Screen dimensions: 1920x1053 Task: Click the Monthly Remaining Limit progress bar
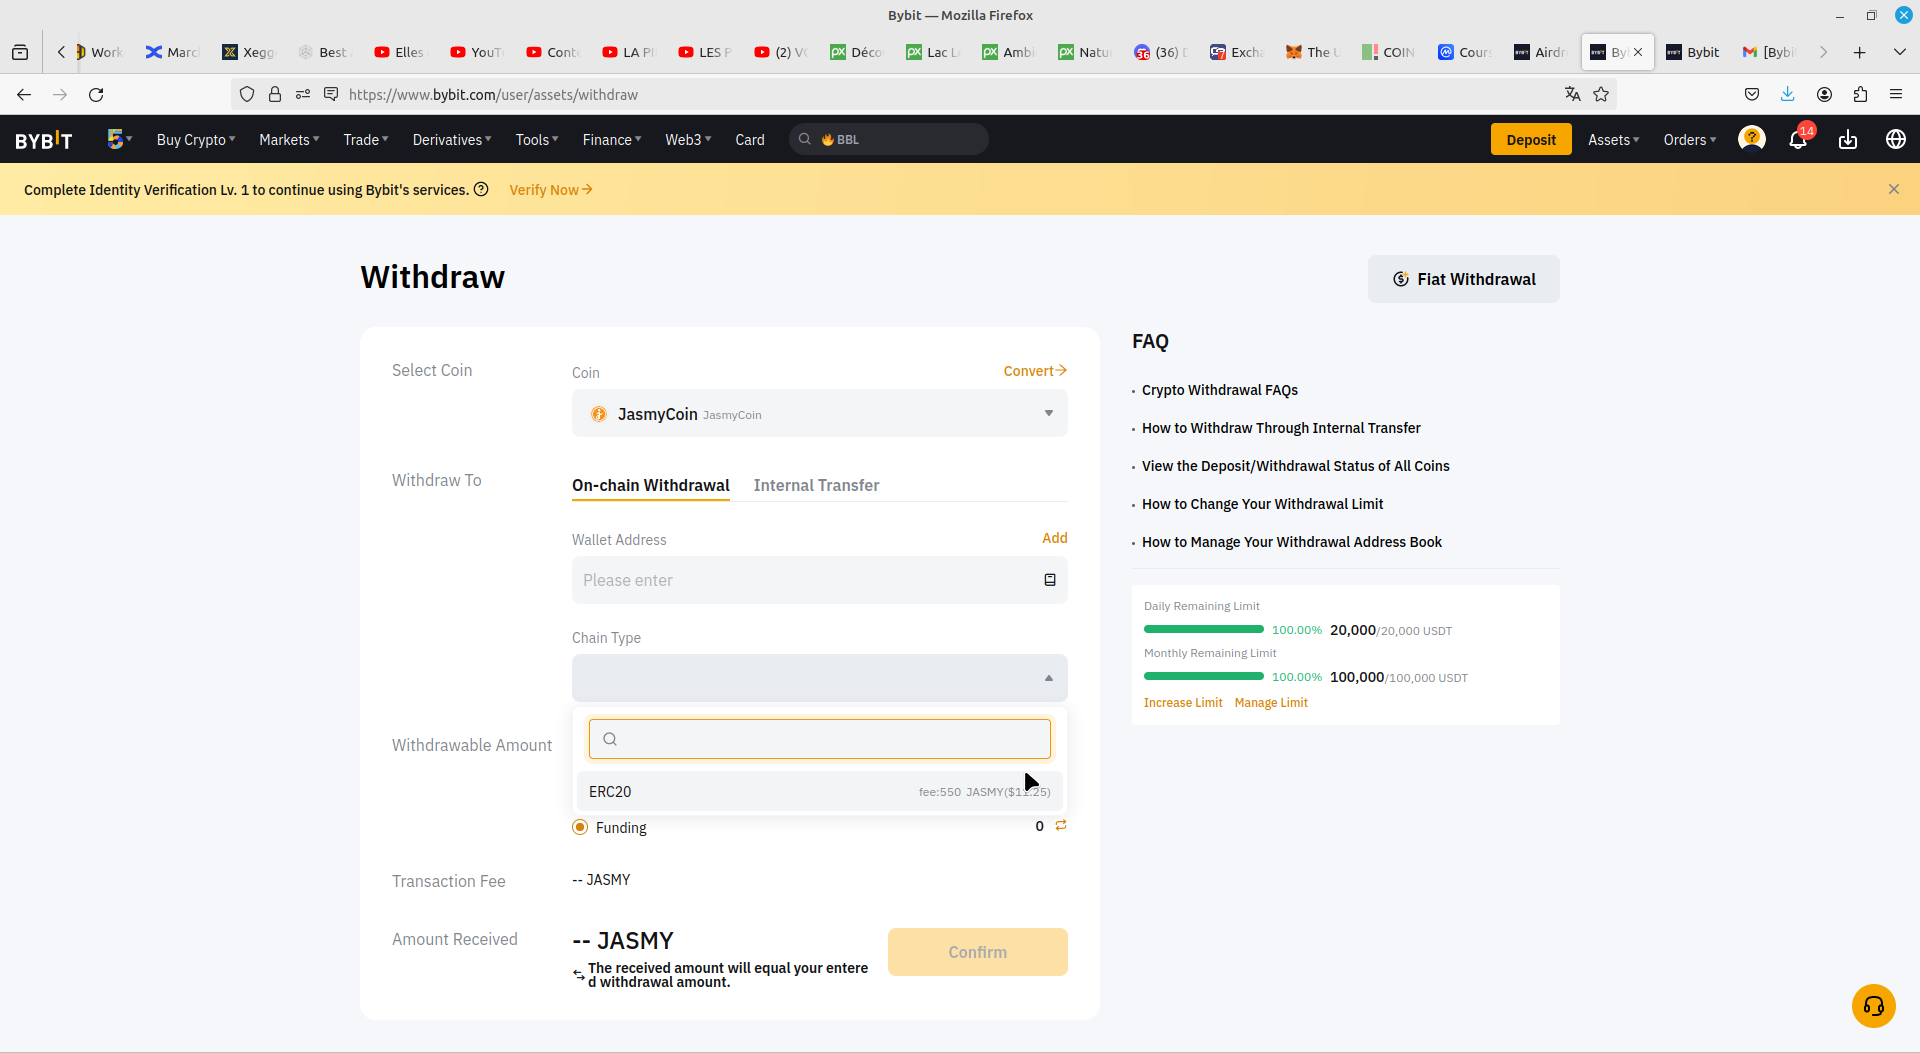(1204, 677)
